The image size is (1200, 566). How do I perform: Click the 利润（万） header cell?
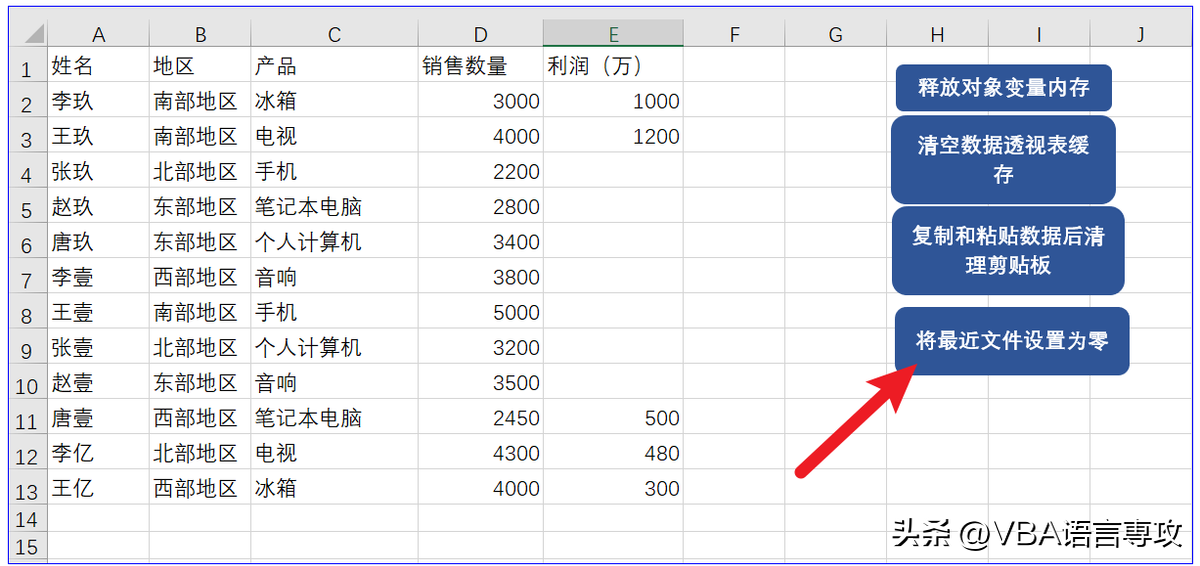[x=614, y=66]
